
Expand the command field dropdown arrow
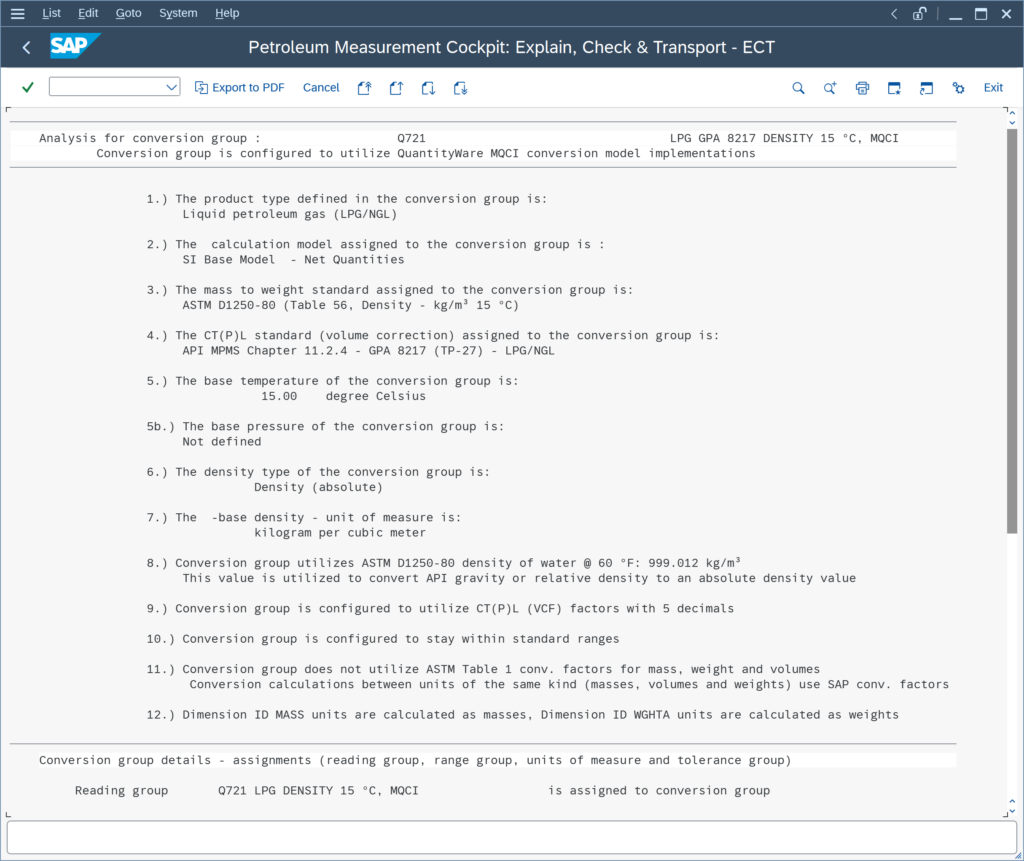coord(172,87)
